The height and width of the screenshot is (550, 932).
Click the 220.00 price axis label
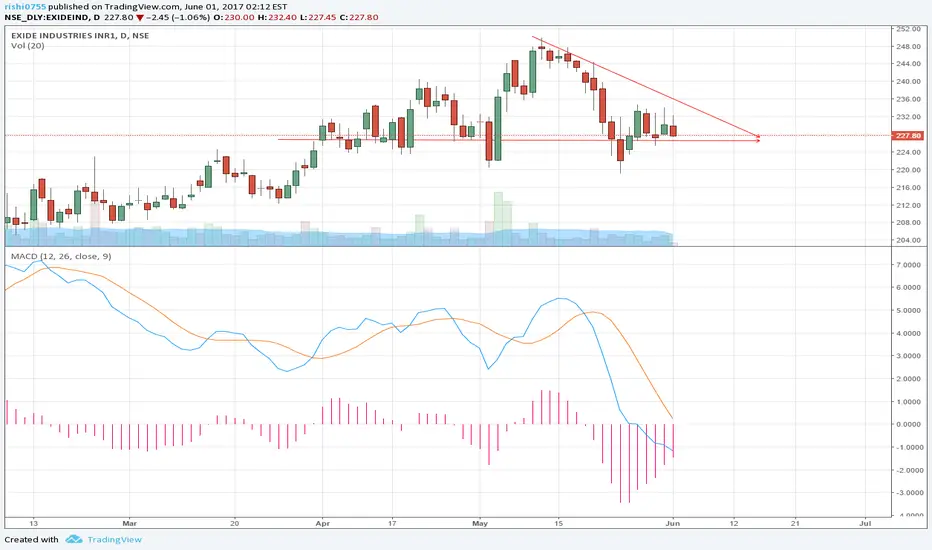pos(908,170)
